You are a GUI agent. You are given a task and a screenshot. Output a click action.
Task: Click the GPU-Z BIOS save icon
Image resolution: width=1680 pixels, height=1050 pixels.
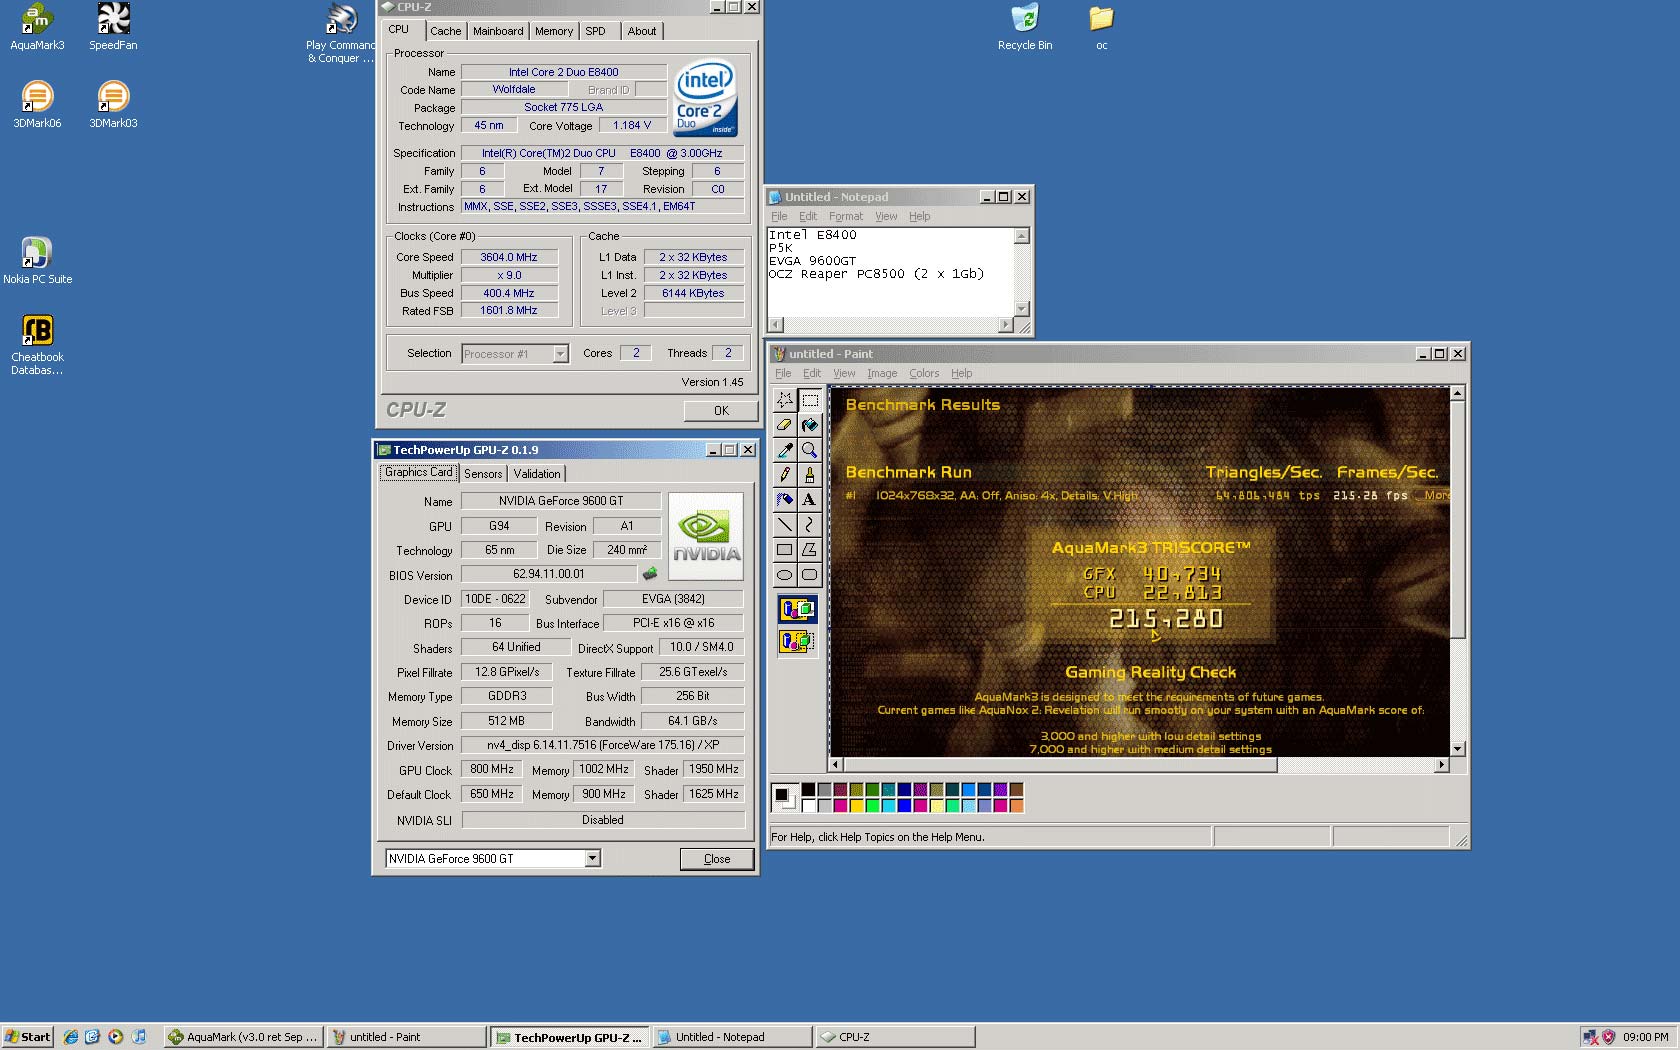650,574
